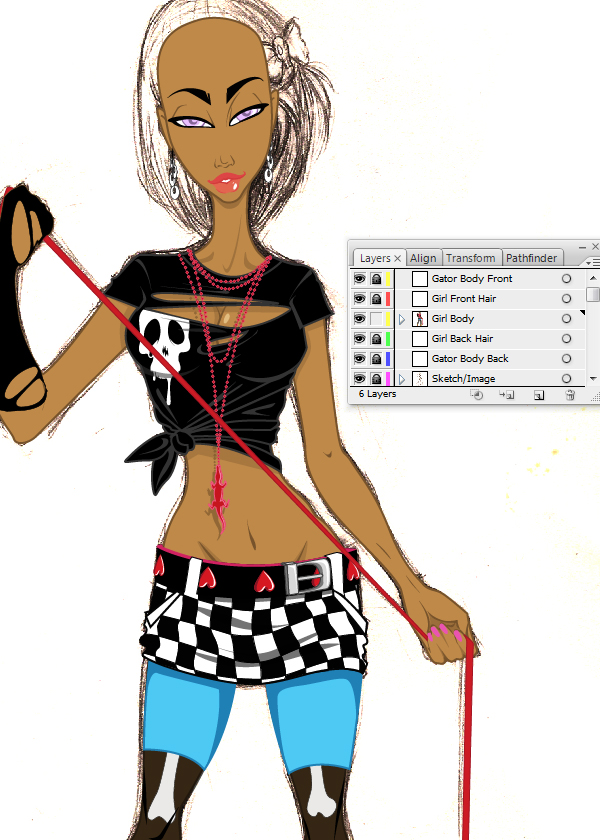
Task: Select the Gator Body Front layer name
Action: (x=472, y=279)
